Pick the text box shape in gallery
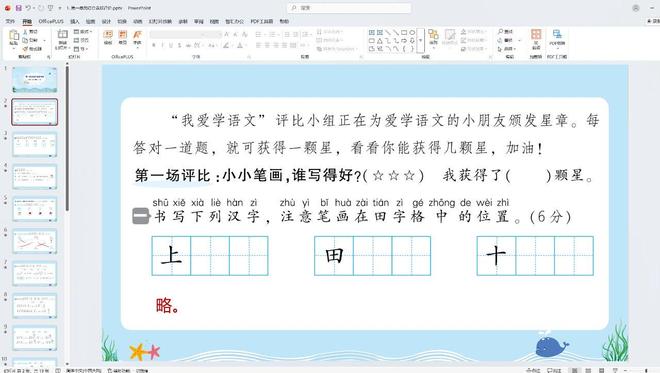This screenshot has width=660, height=373. (372, 32)
